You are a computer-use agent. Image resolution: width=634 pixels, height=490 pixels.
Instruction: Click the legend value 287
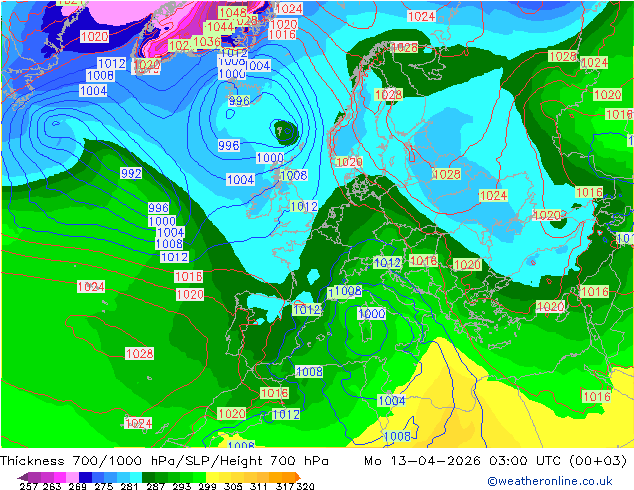click(155, 486)
